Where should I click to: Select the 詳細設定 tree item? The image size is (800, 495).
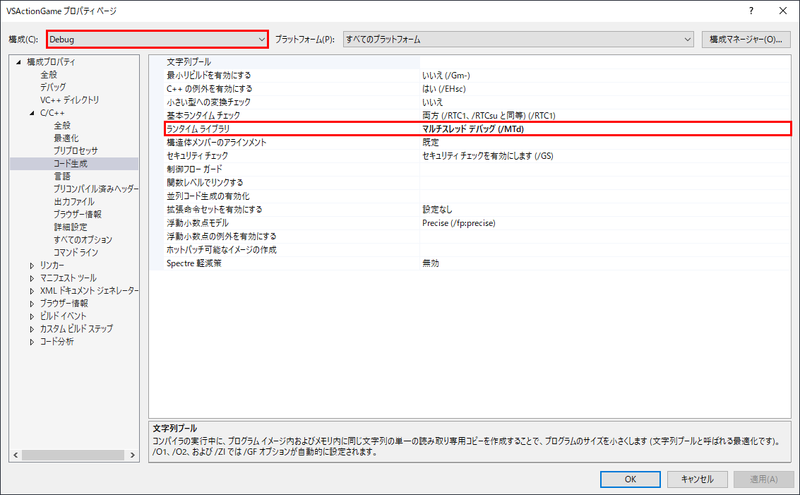point(70,227)
